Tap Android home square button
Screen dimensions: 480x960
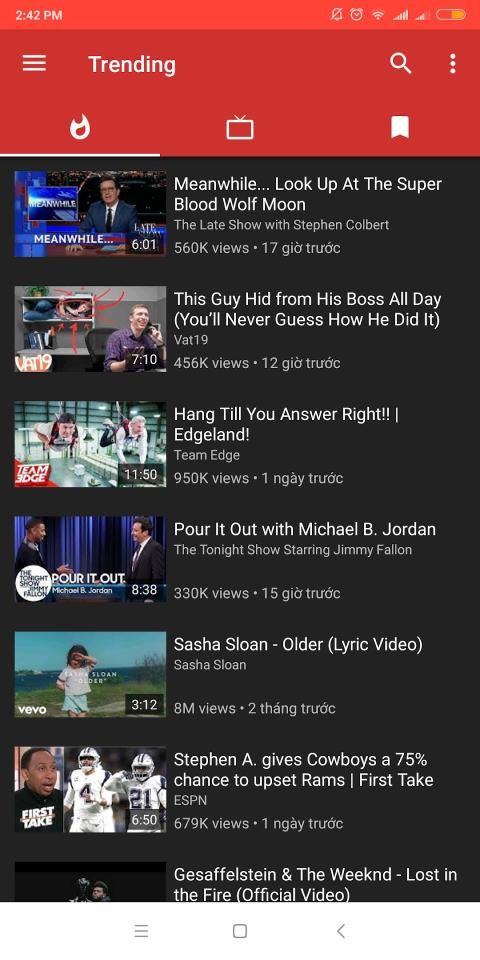240,931
